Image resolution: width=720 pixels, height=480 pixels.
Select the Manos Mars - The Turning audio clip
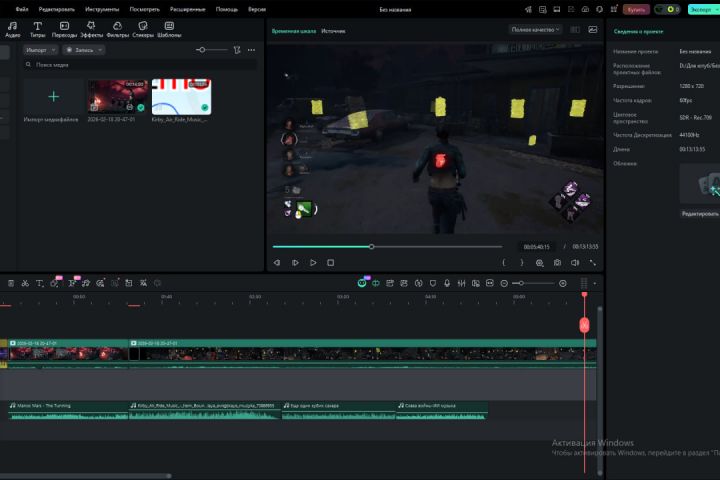point(68,411)
